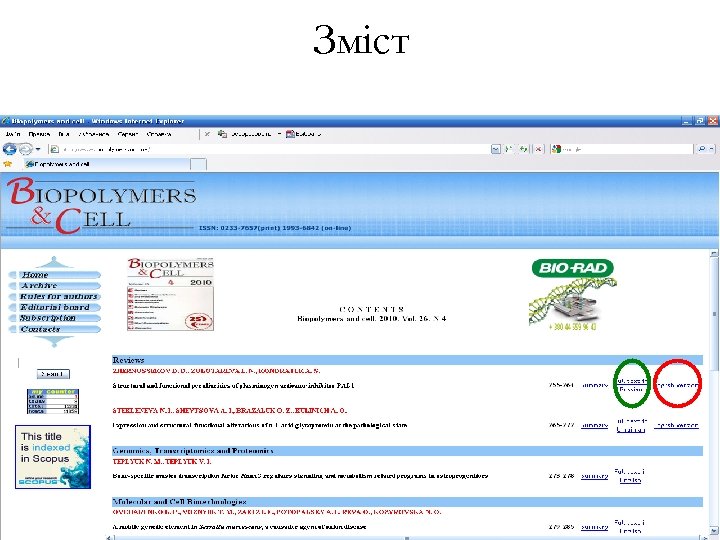Click the visitor counter widget

point(53,401)
